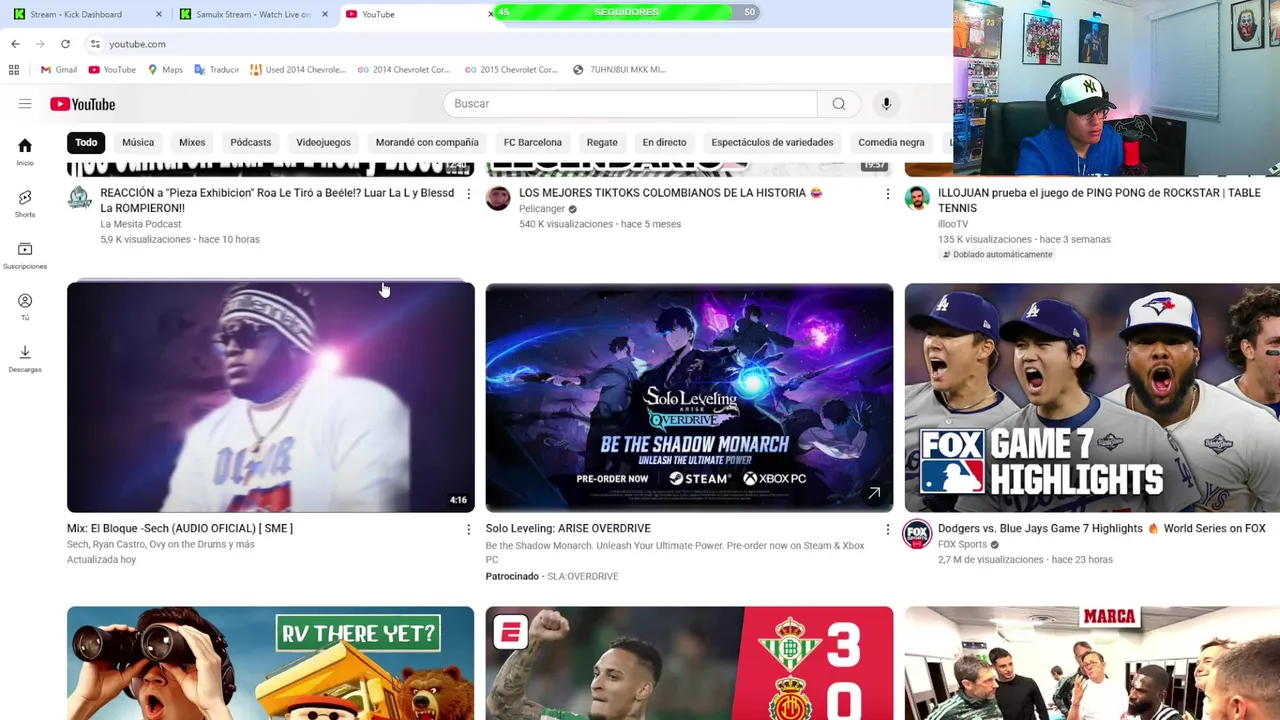Select the Videojuegos filter chip

click(323, 142)
